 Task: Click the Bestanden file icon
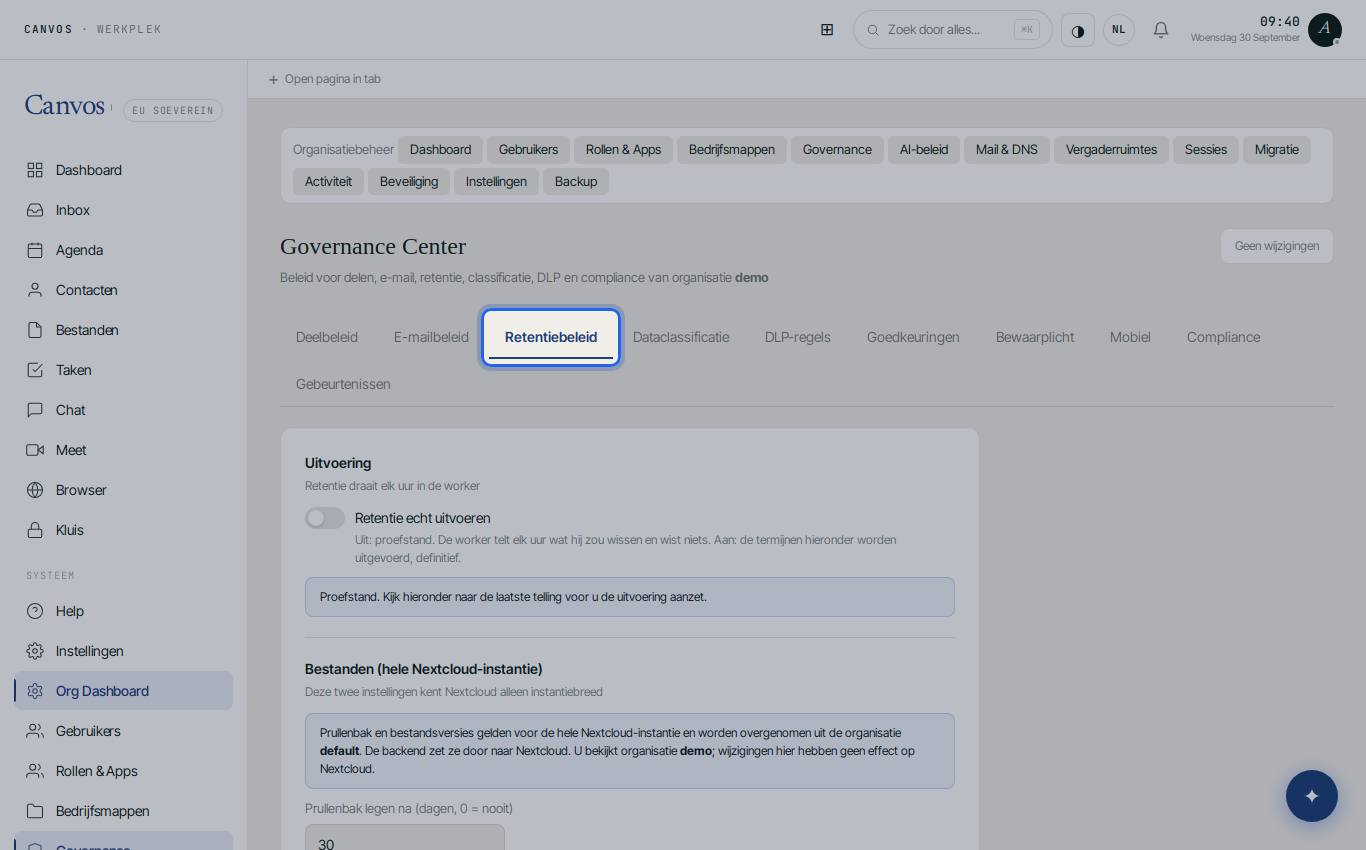coord(35,330)
